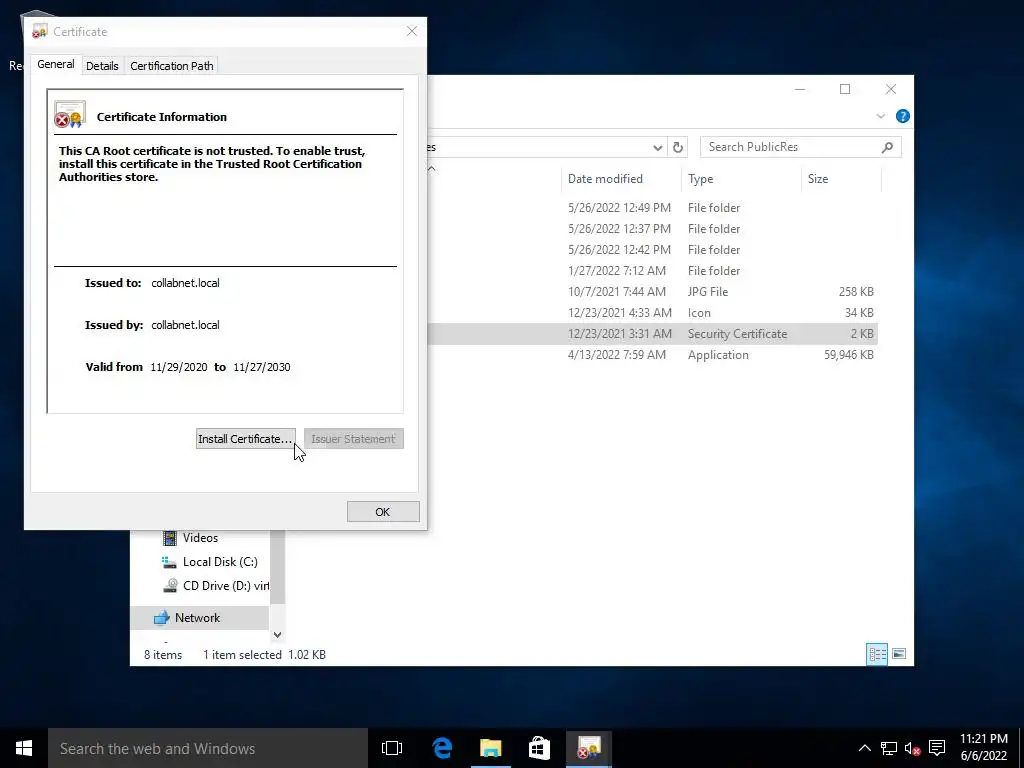
Task: Open the Store from the taskbar
Action: tap(539, 748)
